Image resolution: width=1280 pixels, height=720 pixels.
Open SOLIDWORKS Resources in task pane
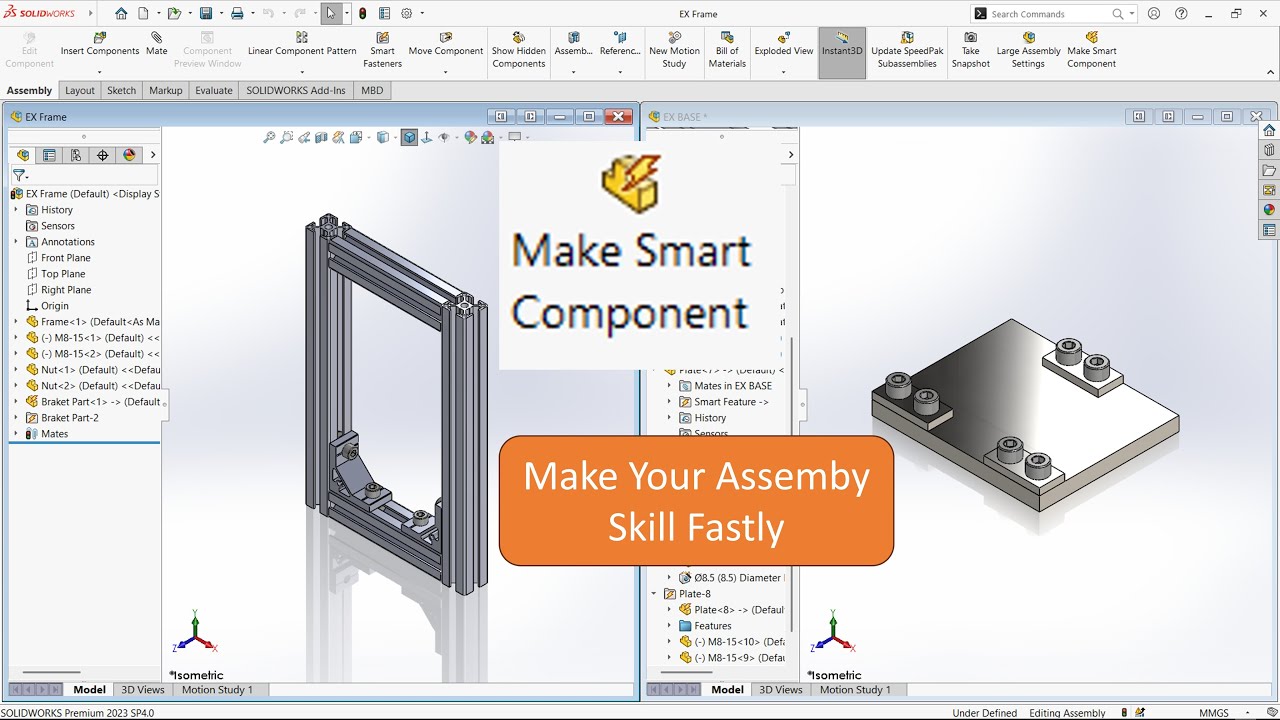(x=1269, y=130)
